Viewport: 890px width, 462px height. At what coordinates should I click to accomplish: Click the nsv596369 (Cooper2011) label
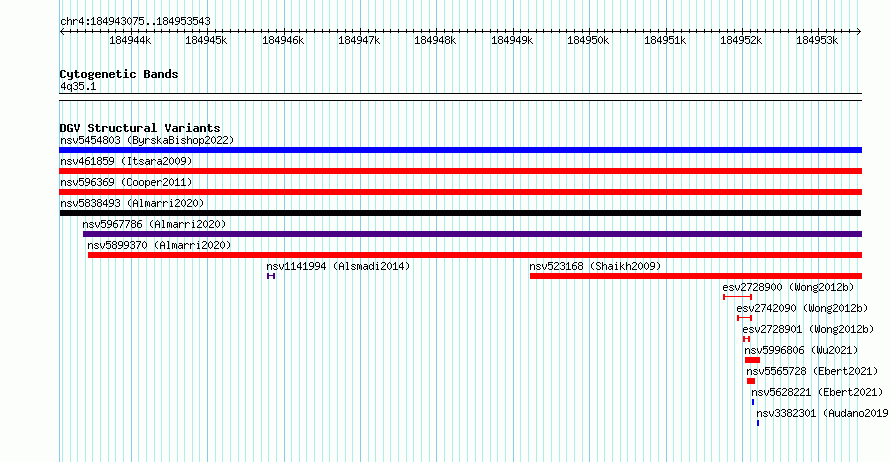click(x=126, y=182)
